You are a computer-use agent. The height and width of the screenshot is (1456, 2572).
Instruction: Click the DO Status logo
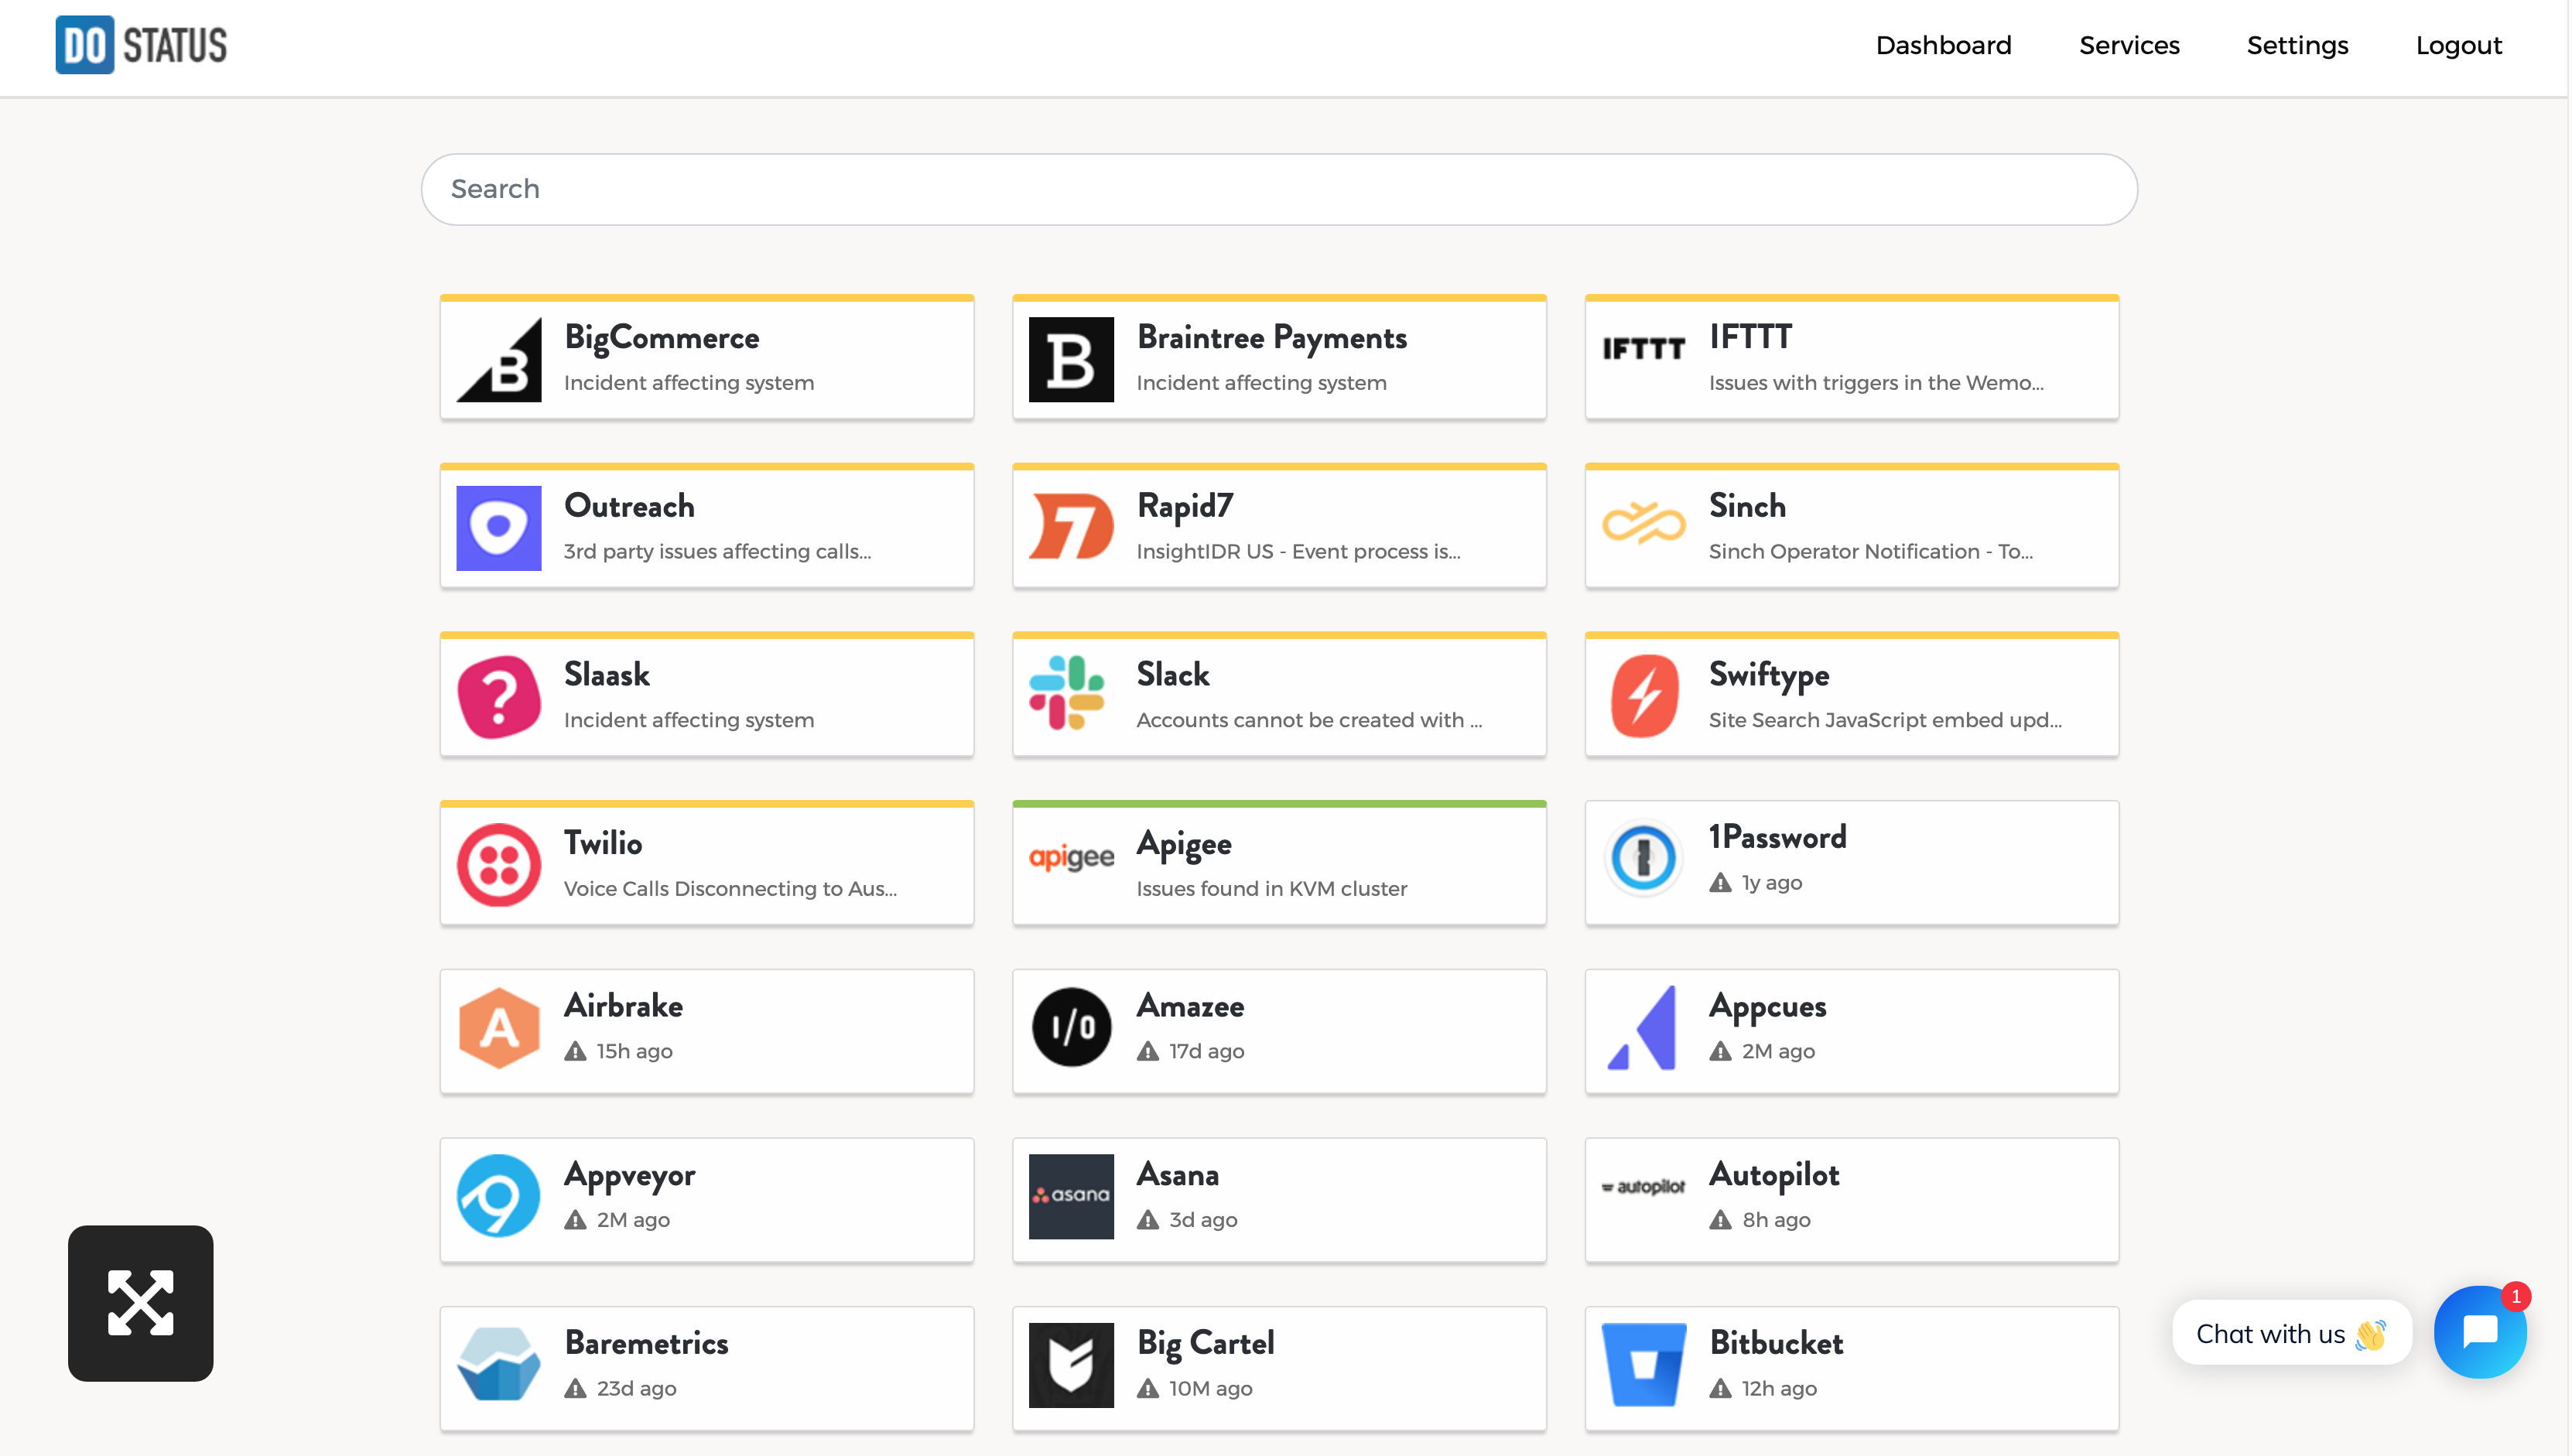coord(141,45)
